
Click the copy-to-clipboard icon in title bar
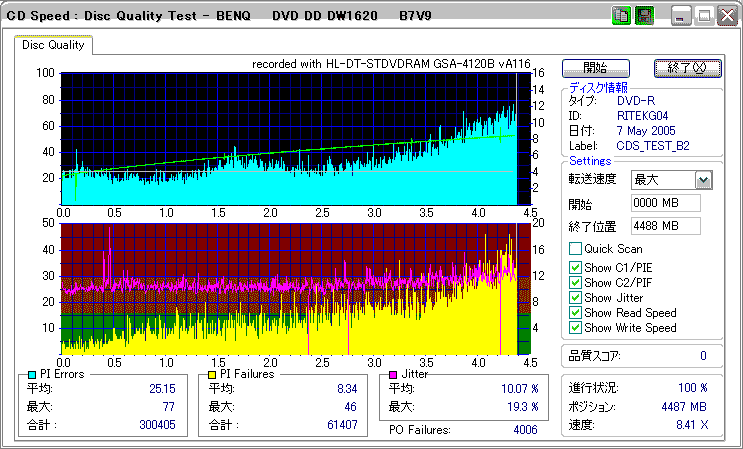click(x=620, y=16)
